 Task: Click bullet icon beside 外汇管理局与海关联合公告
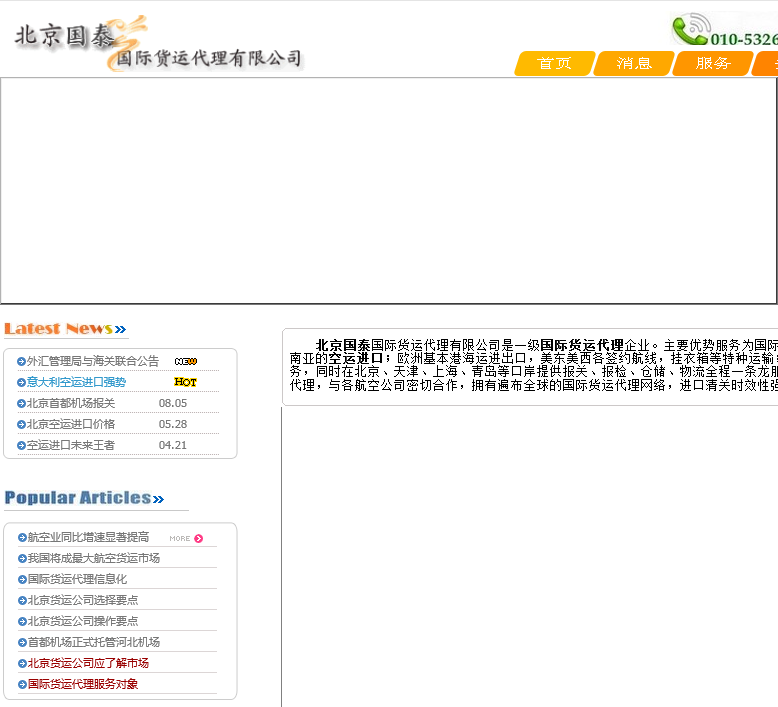[21, 362]
